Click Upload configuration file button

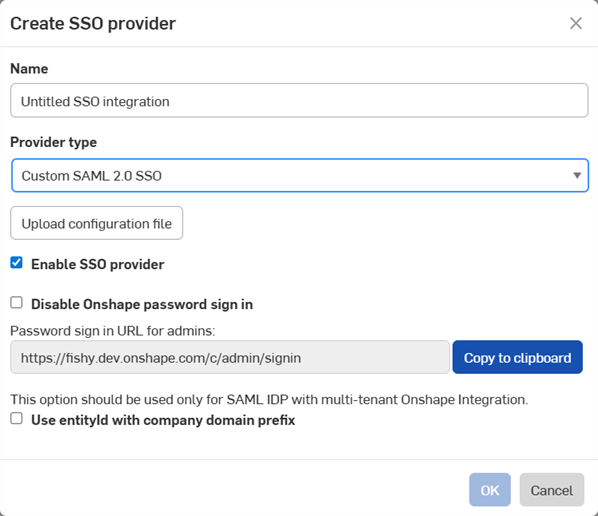point(96,223)
